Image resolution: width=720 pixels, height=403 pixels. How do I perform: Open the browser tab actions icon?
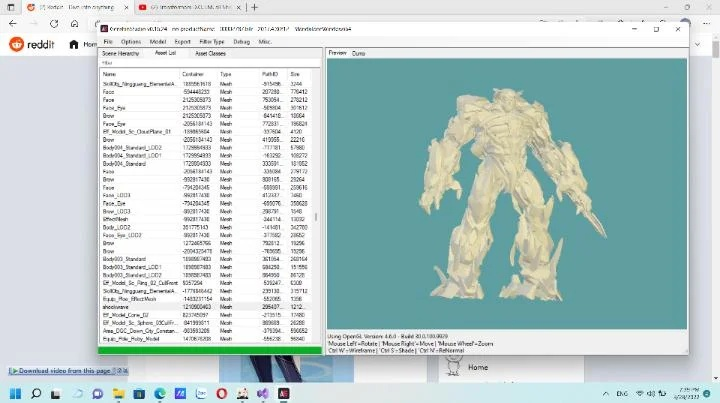11,7
